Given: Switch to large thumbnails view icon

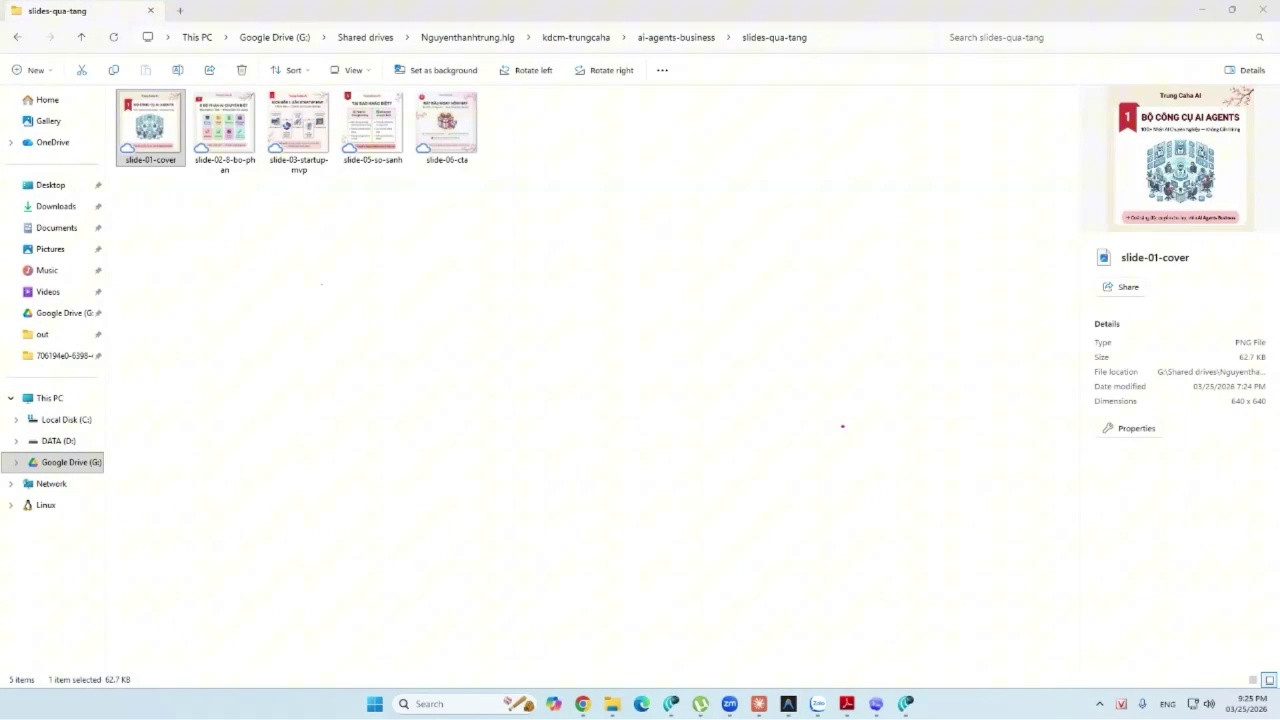Looking at the screenshot, I should click(x=1269, y=680).
